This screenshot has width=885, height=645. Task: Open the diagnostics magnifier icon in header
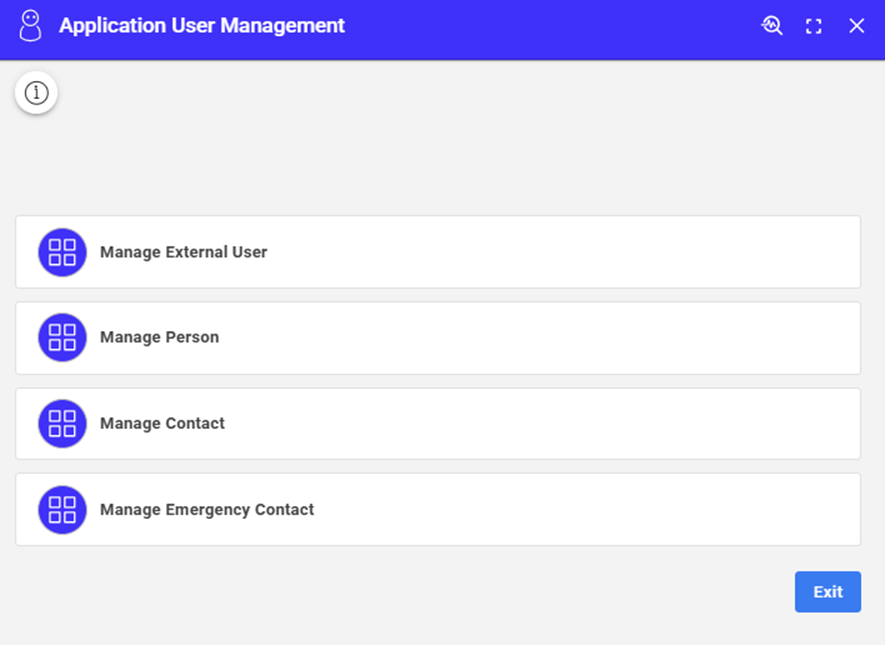pyautogui.click(x=771, y=26)
